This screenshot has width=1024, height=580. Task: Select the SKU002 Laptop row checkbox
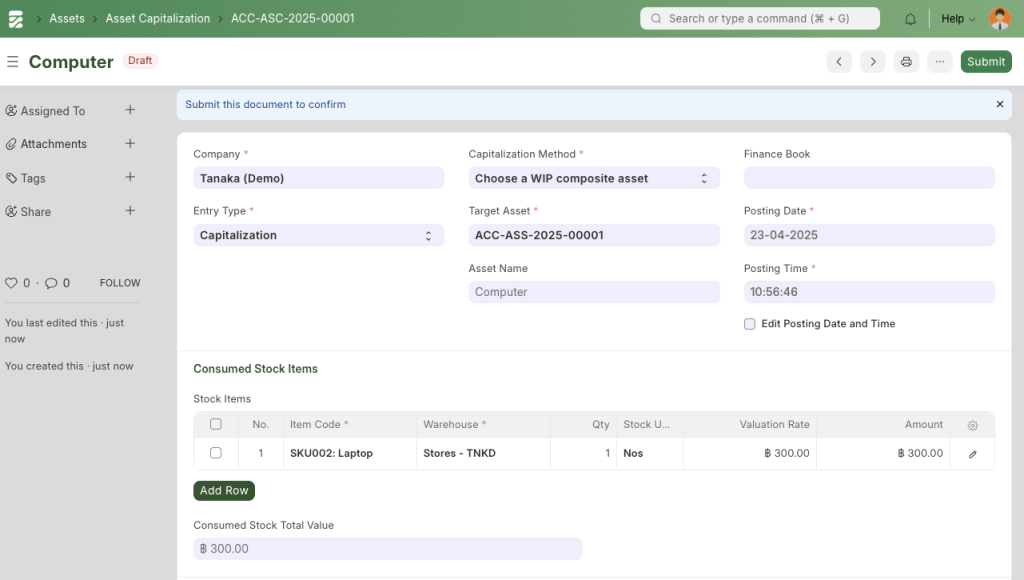coord(216,453)
